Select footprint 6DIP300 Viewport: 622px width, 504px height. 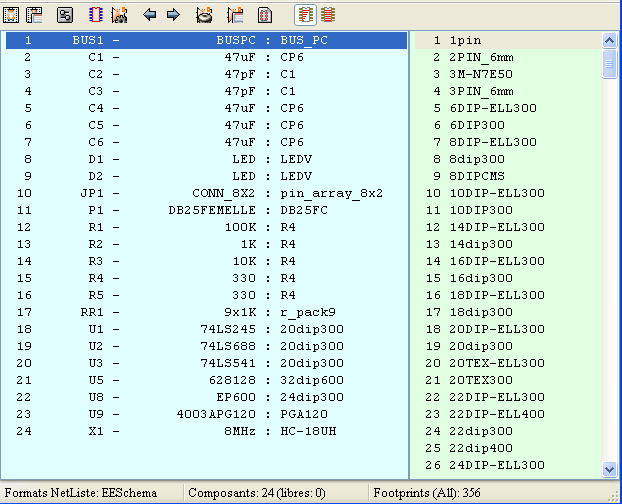point(508,125)
